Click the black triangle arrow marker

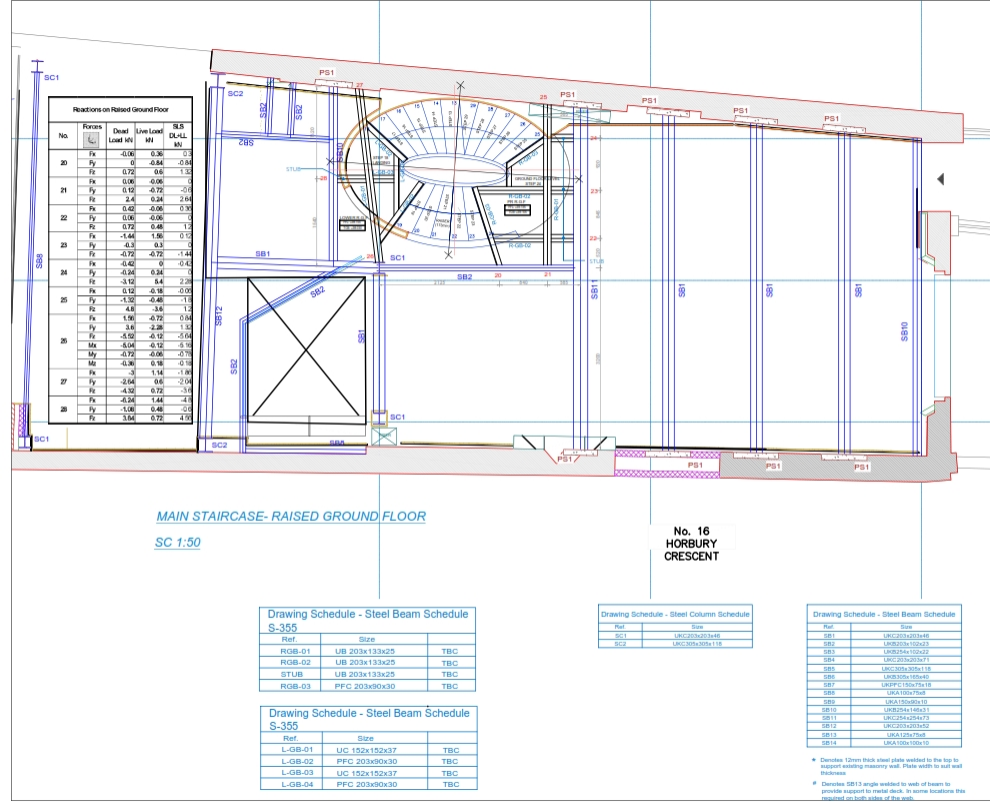tap(939, 179)
